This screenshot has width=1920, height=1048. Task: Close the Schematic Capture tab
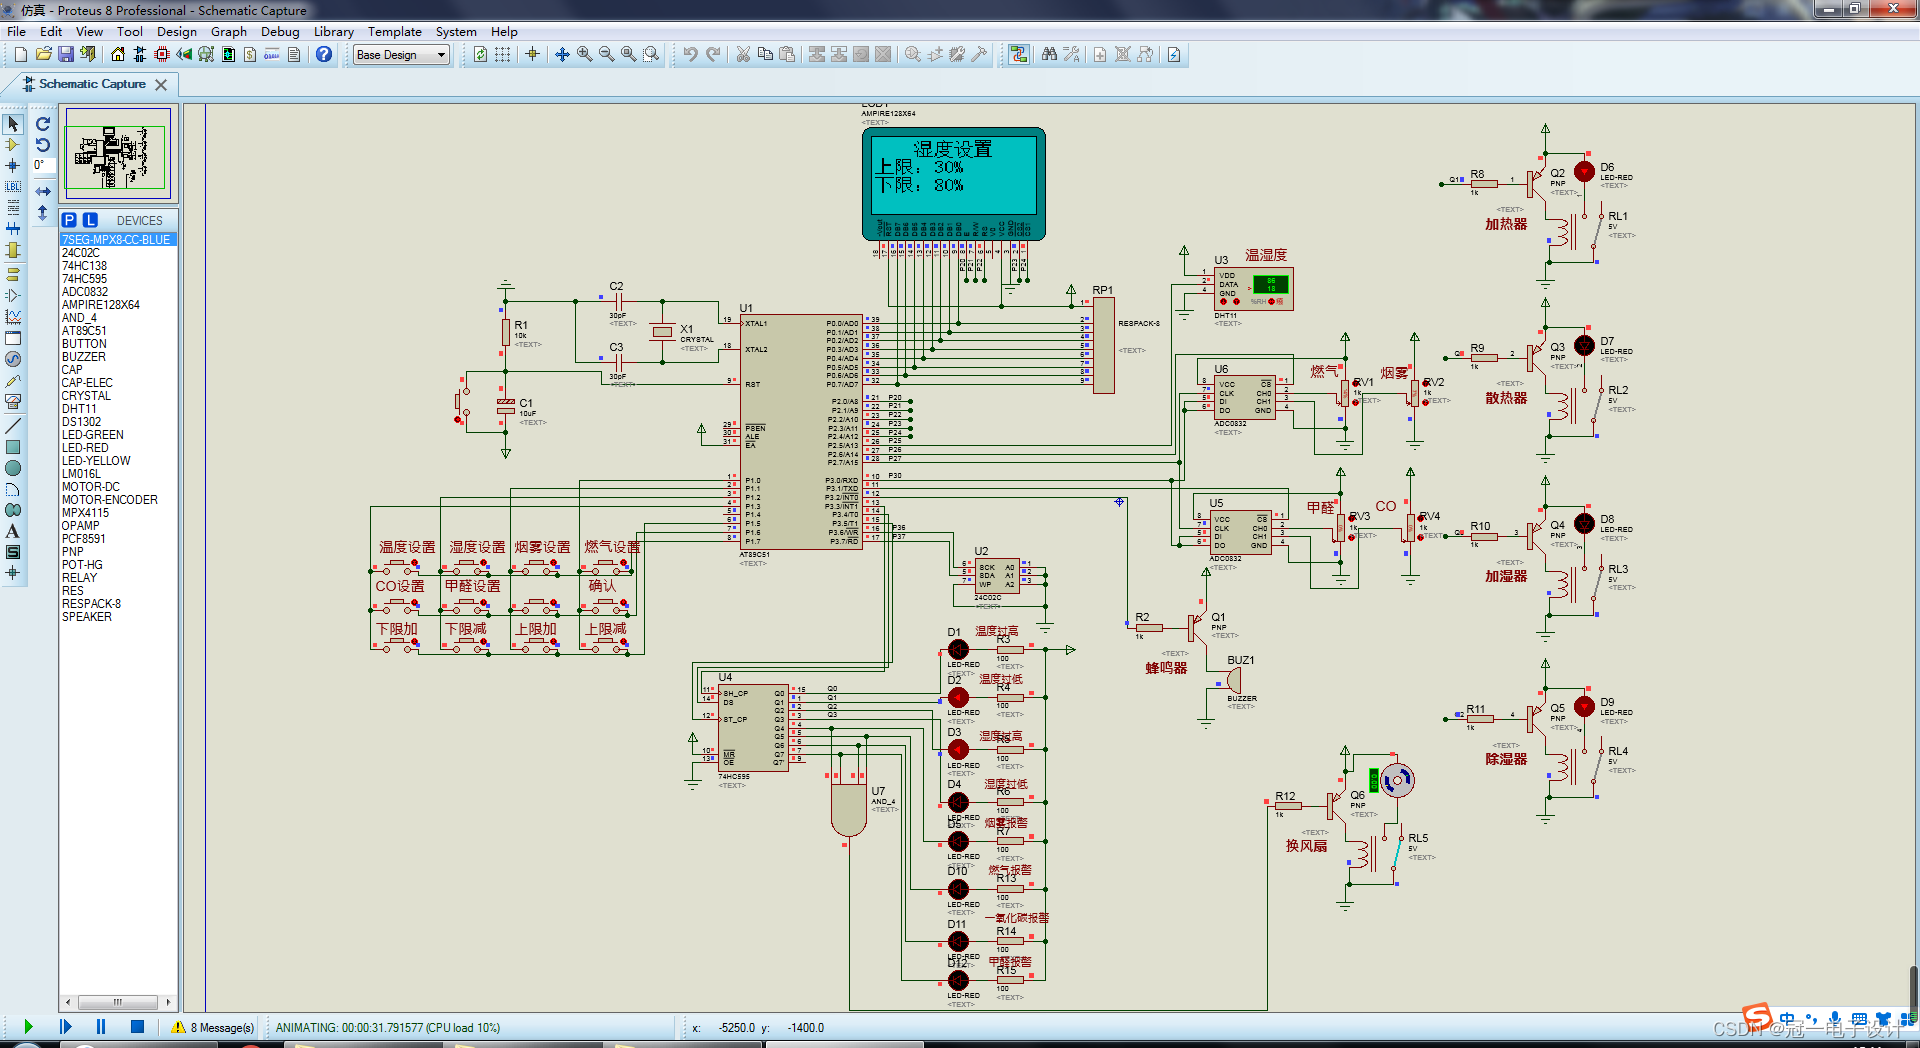pyautogui.click(x=161, y=85)
